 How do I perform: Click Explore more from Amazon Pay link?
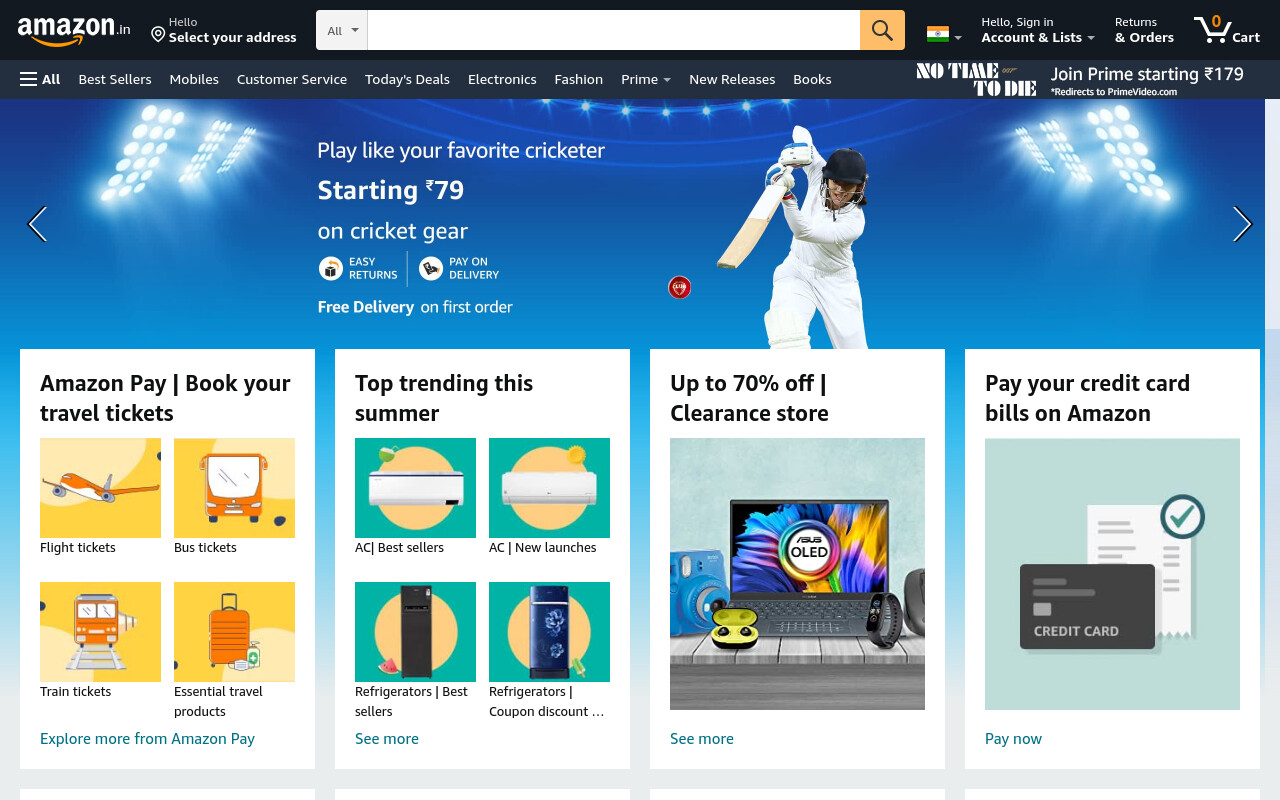[x=147, y=739]
